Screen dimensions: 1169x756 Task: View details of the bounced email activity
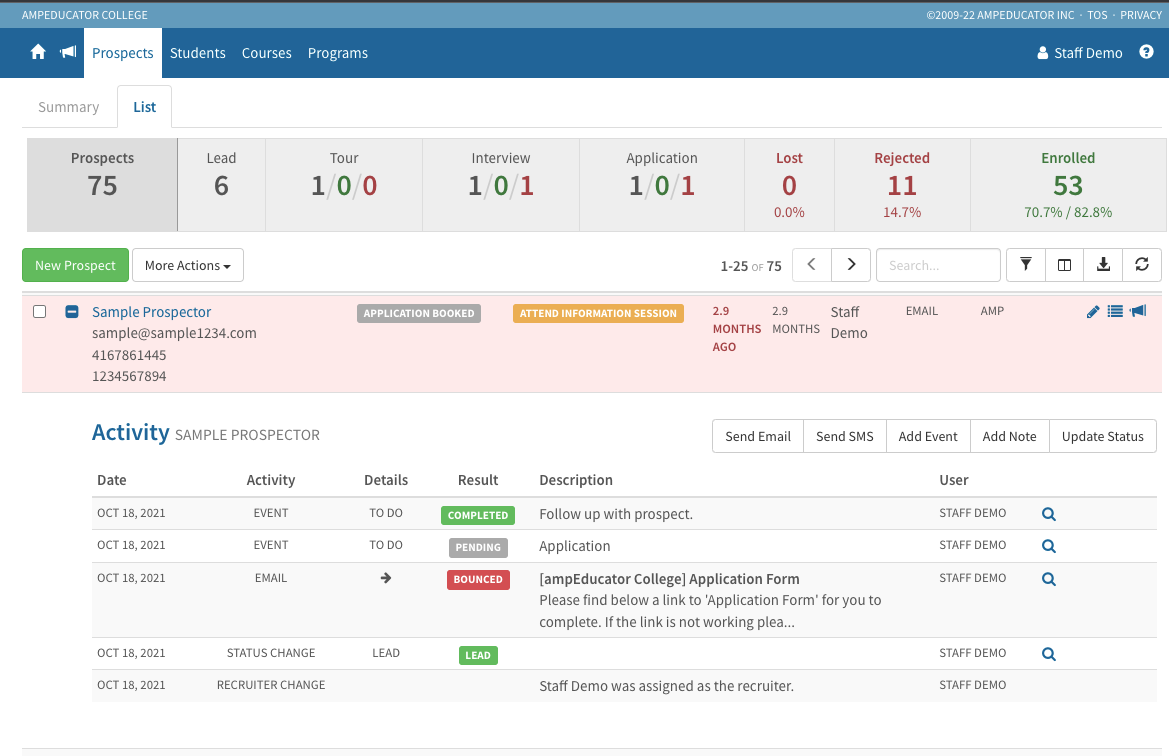pos(1048,579)
